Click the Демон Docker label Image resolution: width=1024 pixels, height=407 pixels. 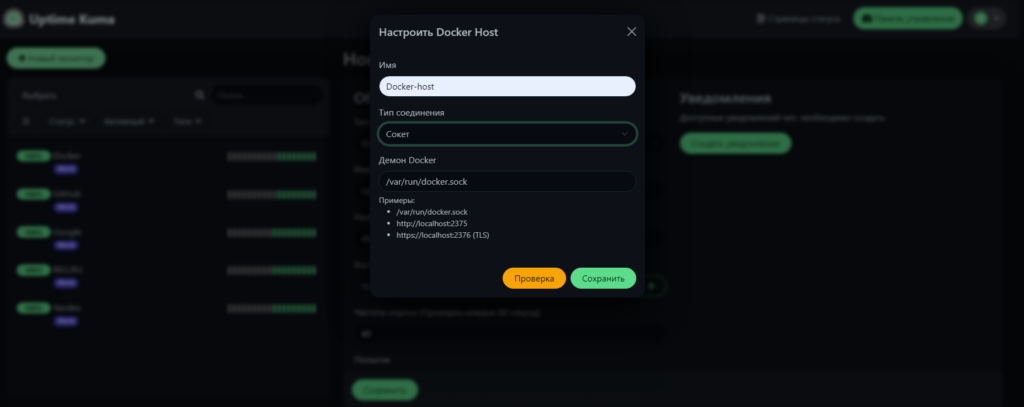click(408, 160)
